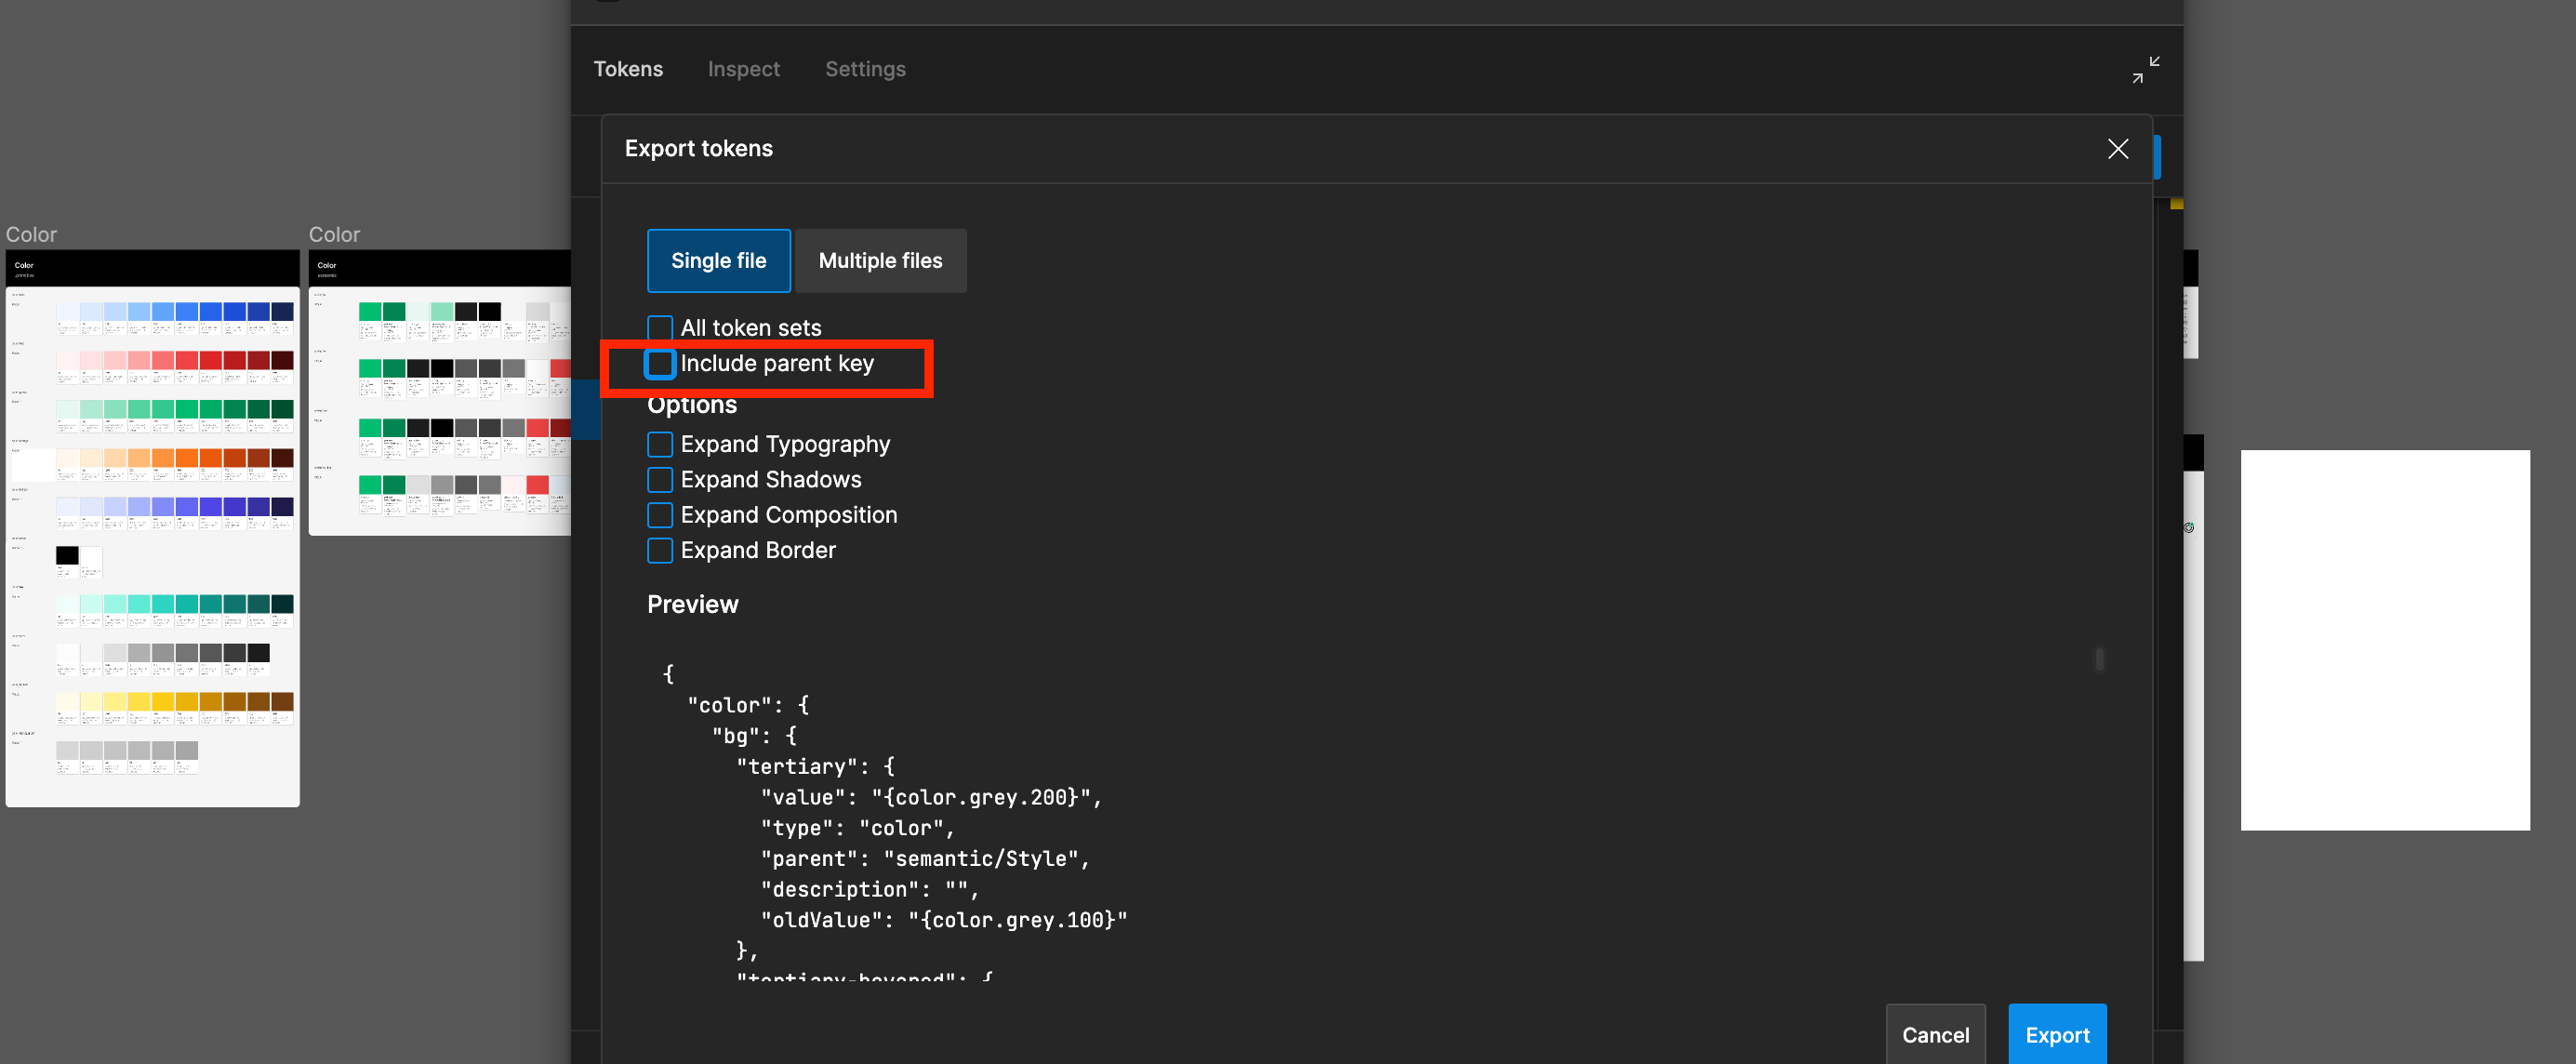Image resolution: width=2576 pixels, height=1064 pixels.
Task: Click the "description": "" preview line
Action: tap(870, 890)
